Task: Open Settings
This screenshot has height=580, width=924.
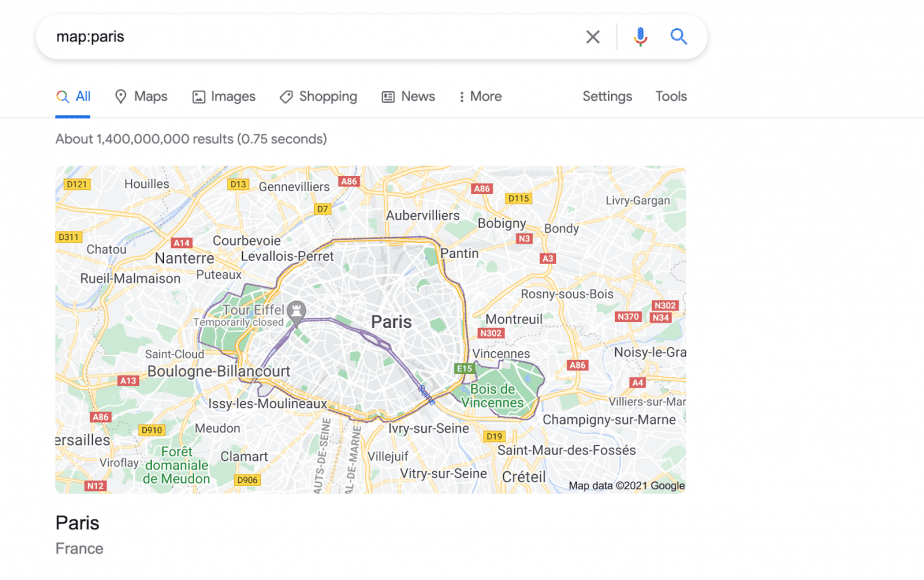Action: [x=607, y=97]
